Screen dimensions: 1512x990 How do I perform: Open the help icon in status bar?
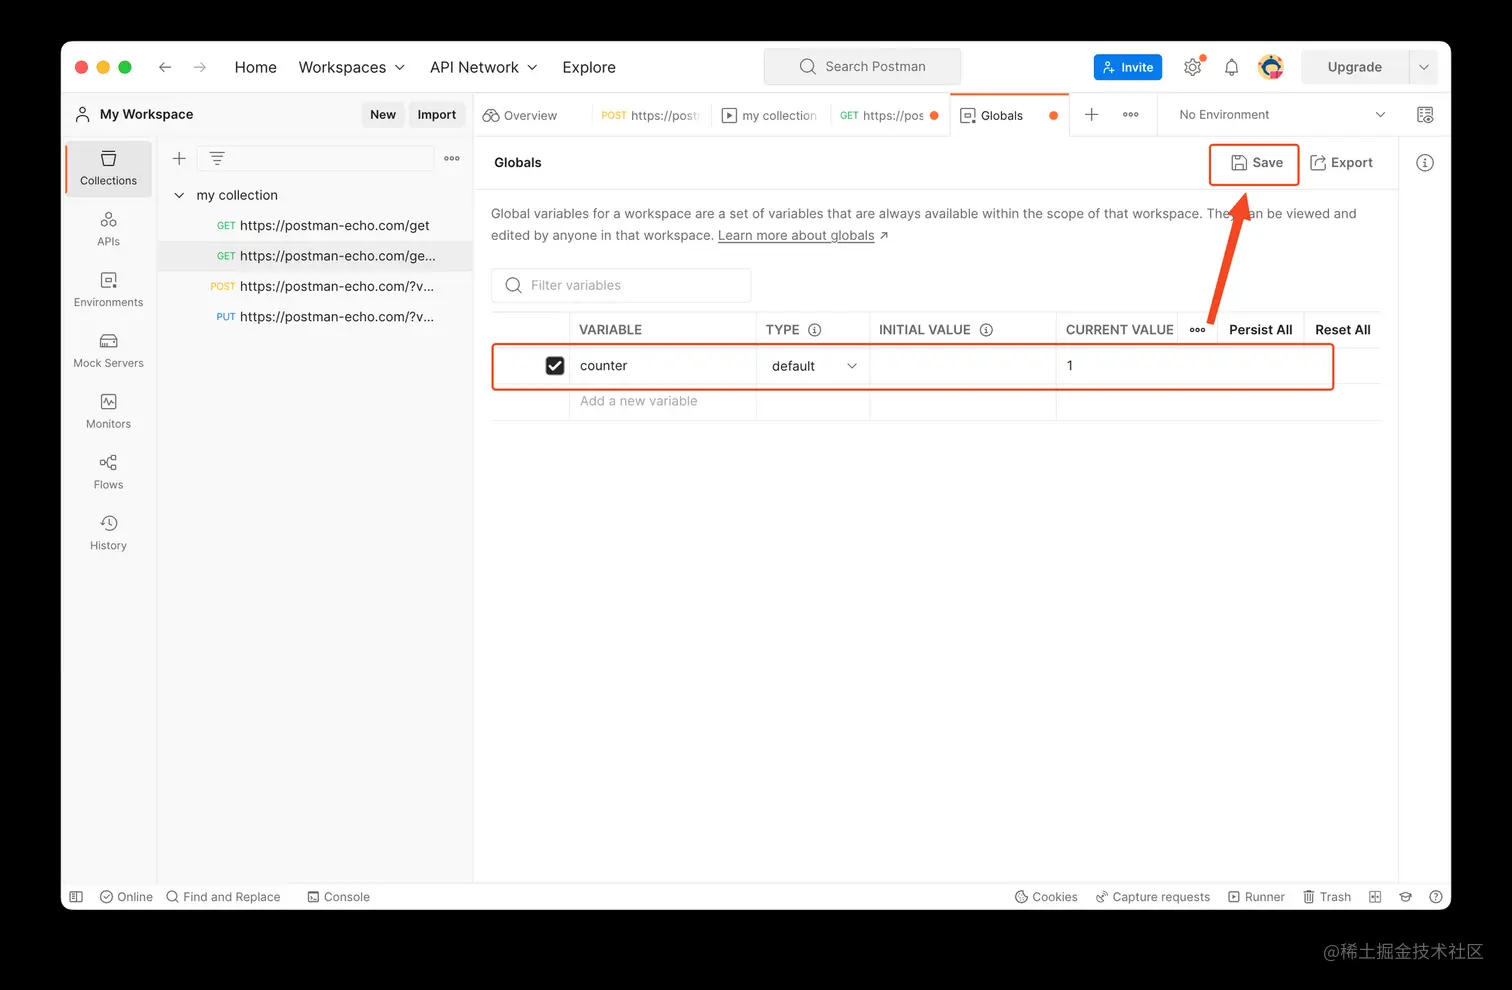(x=1436, y=897)
